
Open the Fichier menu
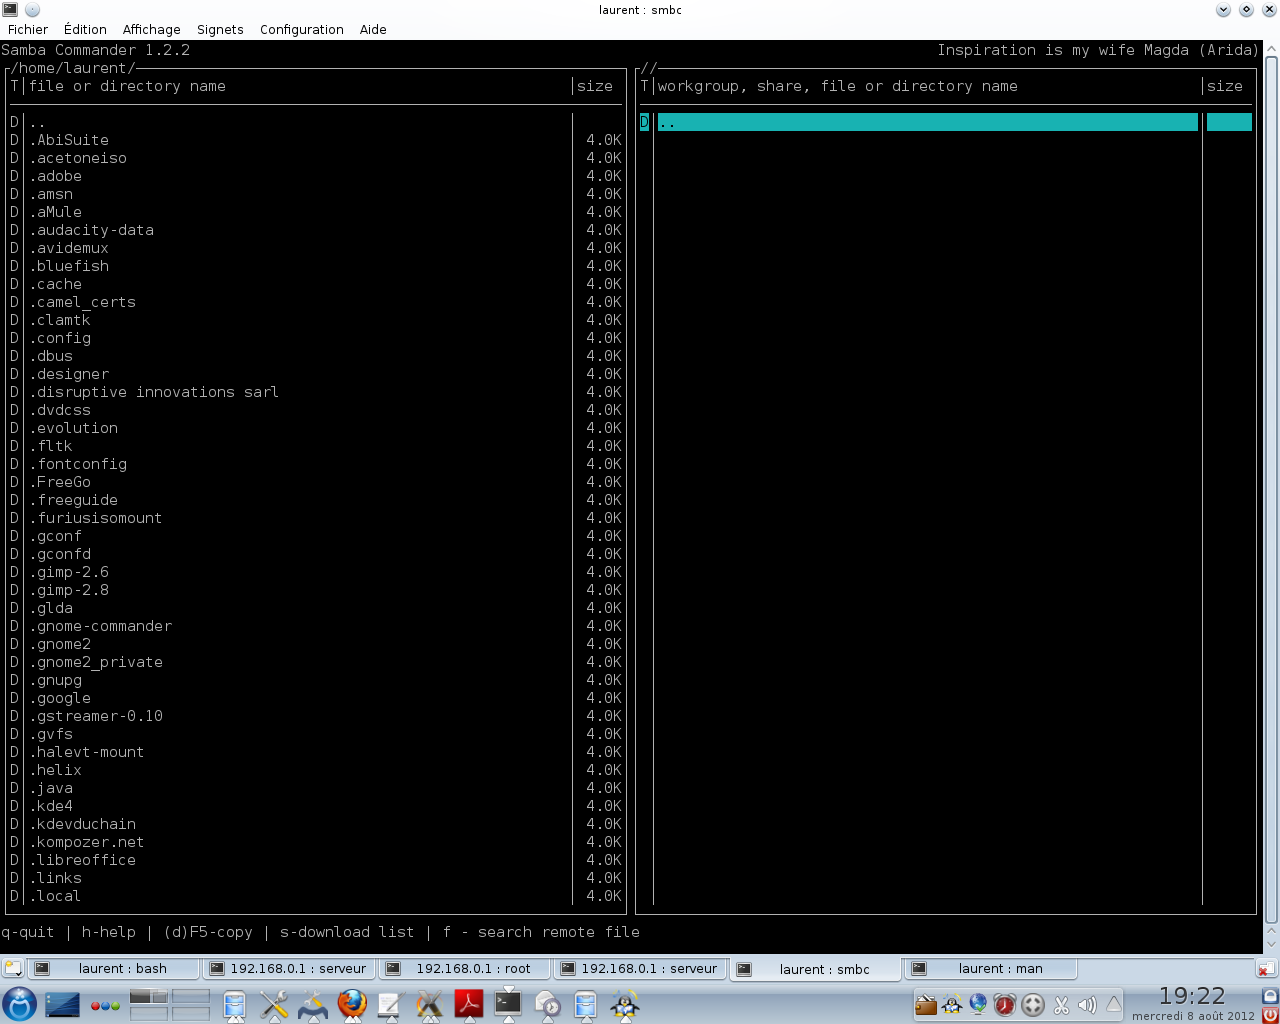(x=28, y=29)
